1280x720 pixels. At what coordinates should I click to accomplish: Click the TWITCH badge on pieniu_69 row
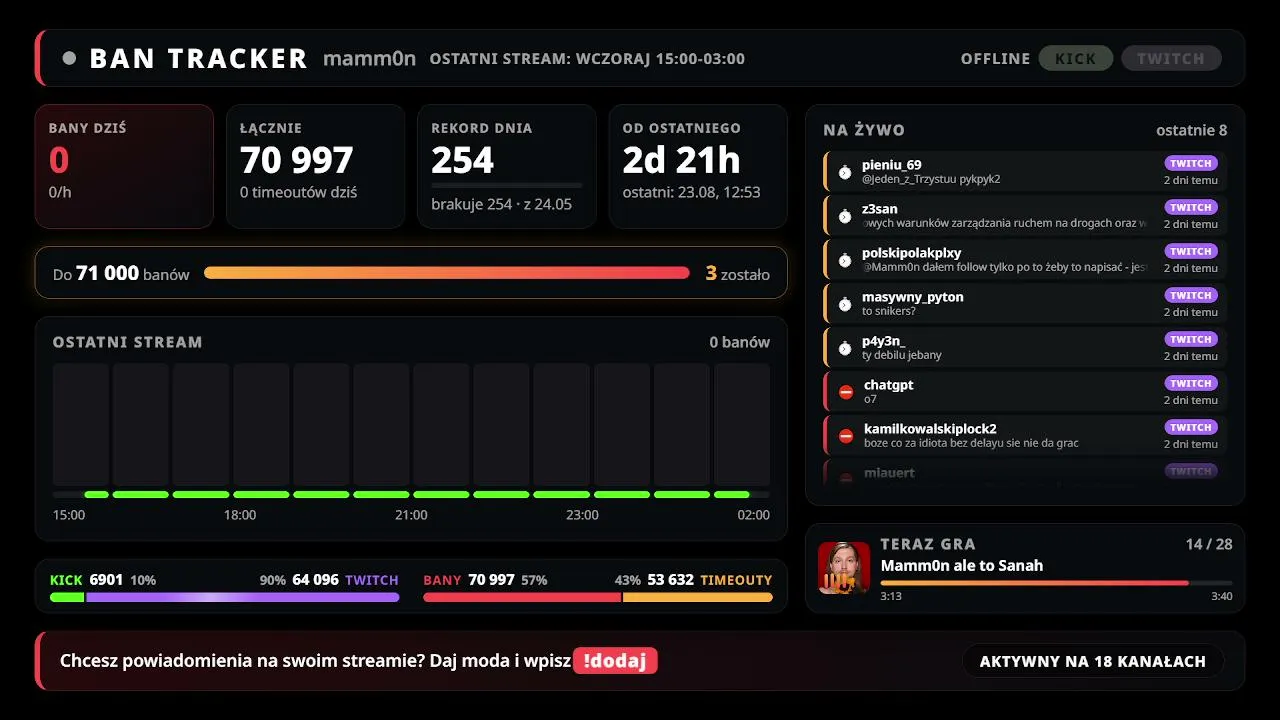pos(1190,163)
